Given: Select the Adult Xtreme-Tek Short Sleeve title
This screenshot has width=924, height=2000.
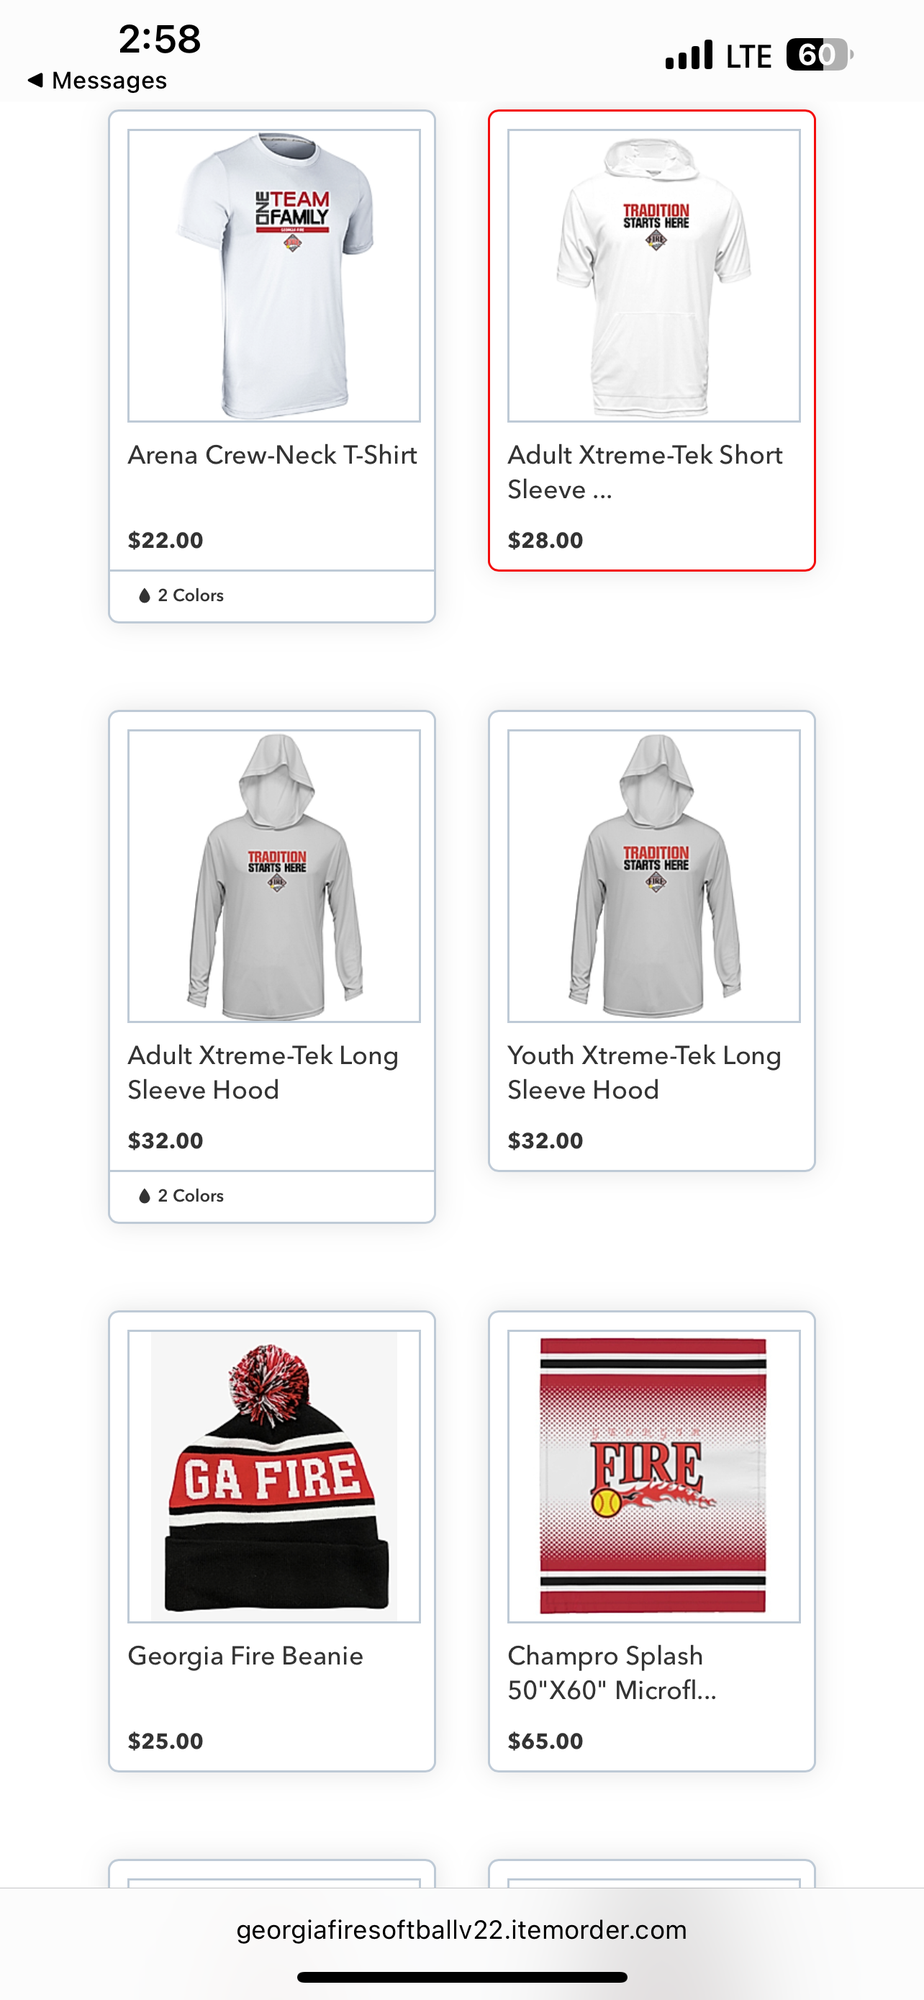Looking at the screenshot, I should pyautogui.click(x=645, y=472).
